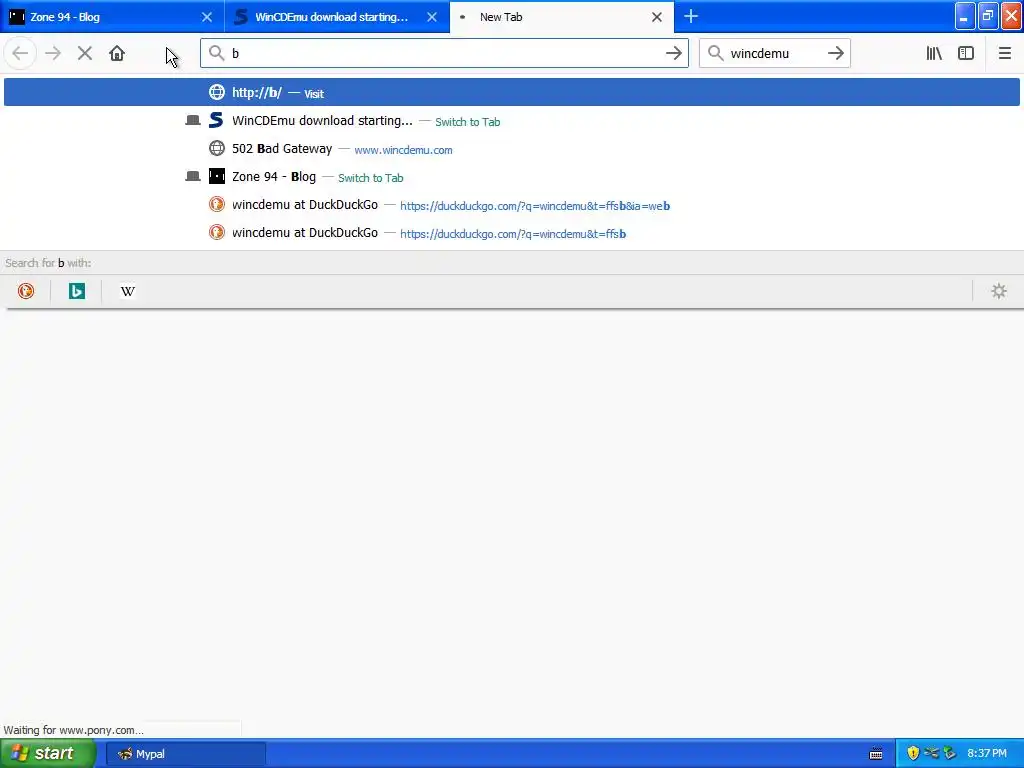1024x768 pixels.
Task: Click the Forward navigation arrow
Action: click(x=53, y=54)
